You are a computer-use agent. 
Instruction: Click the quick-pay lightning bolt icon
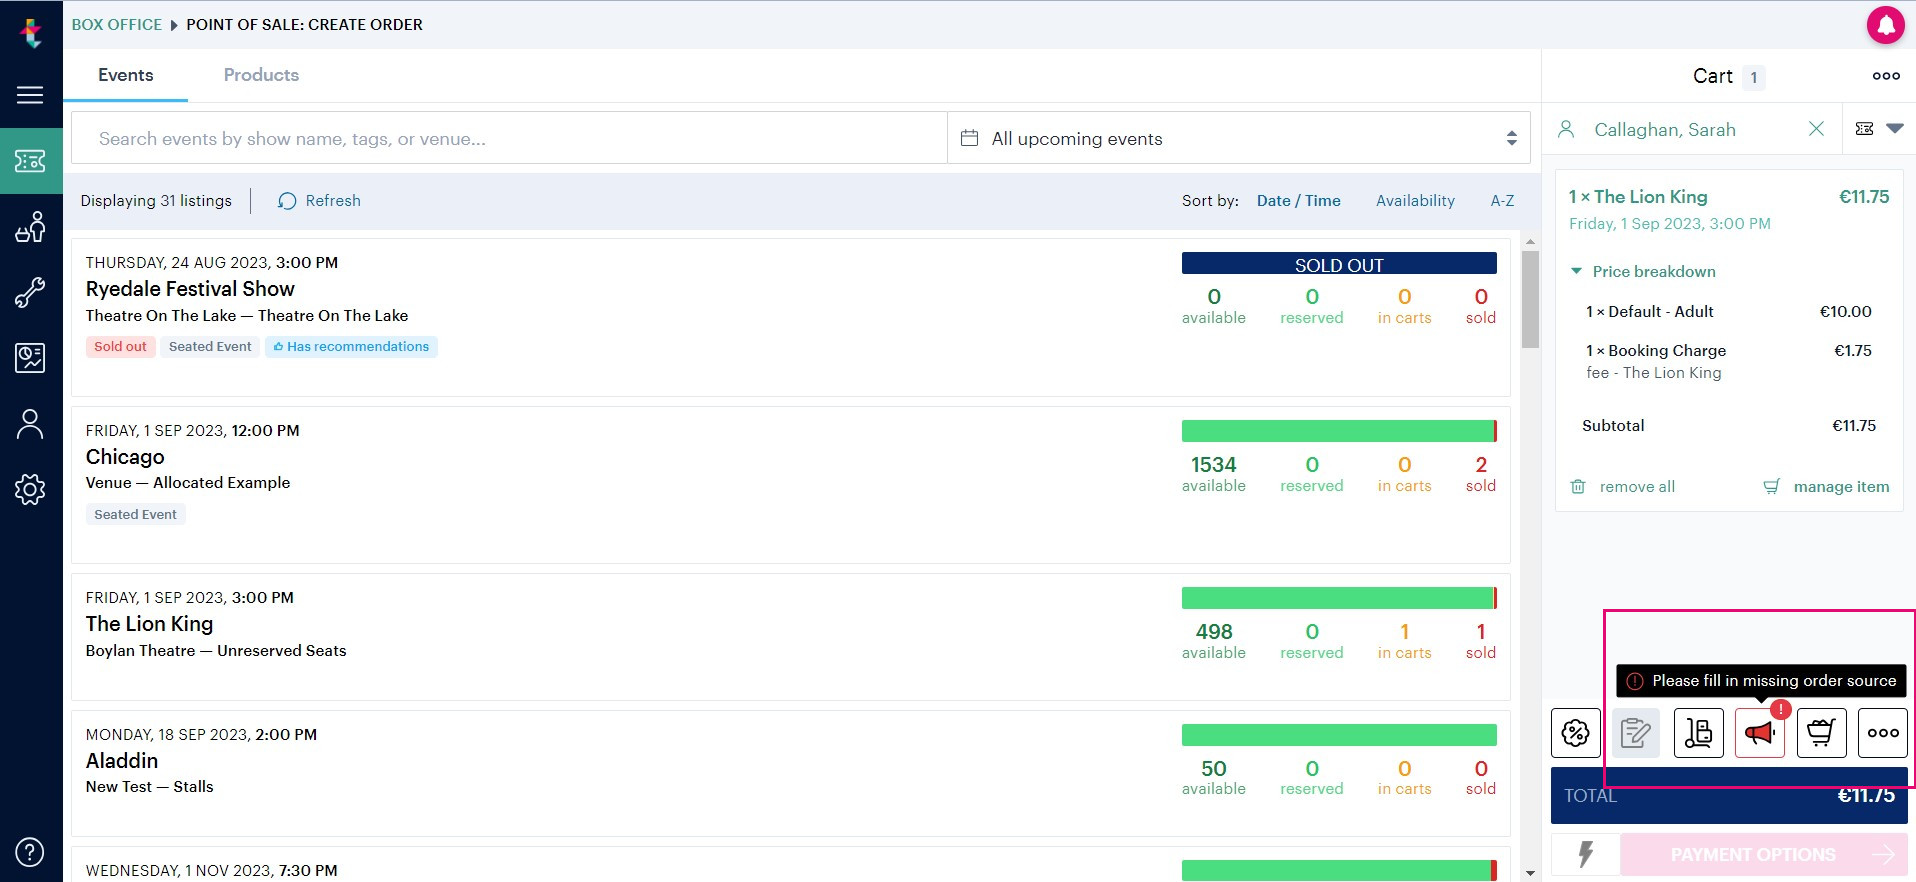click(x=1585, y=854)
